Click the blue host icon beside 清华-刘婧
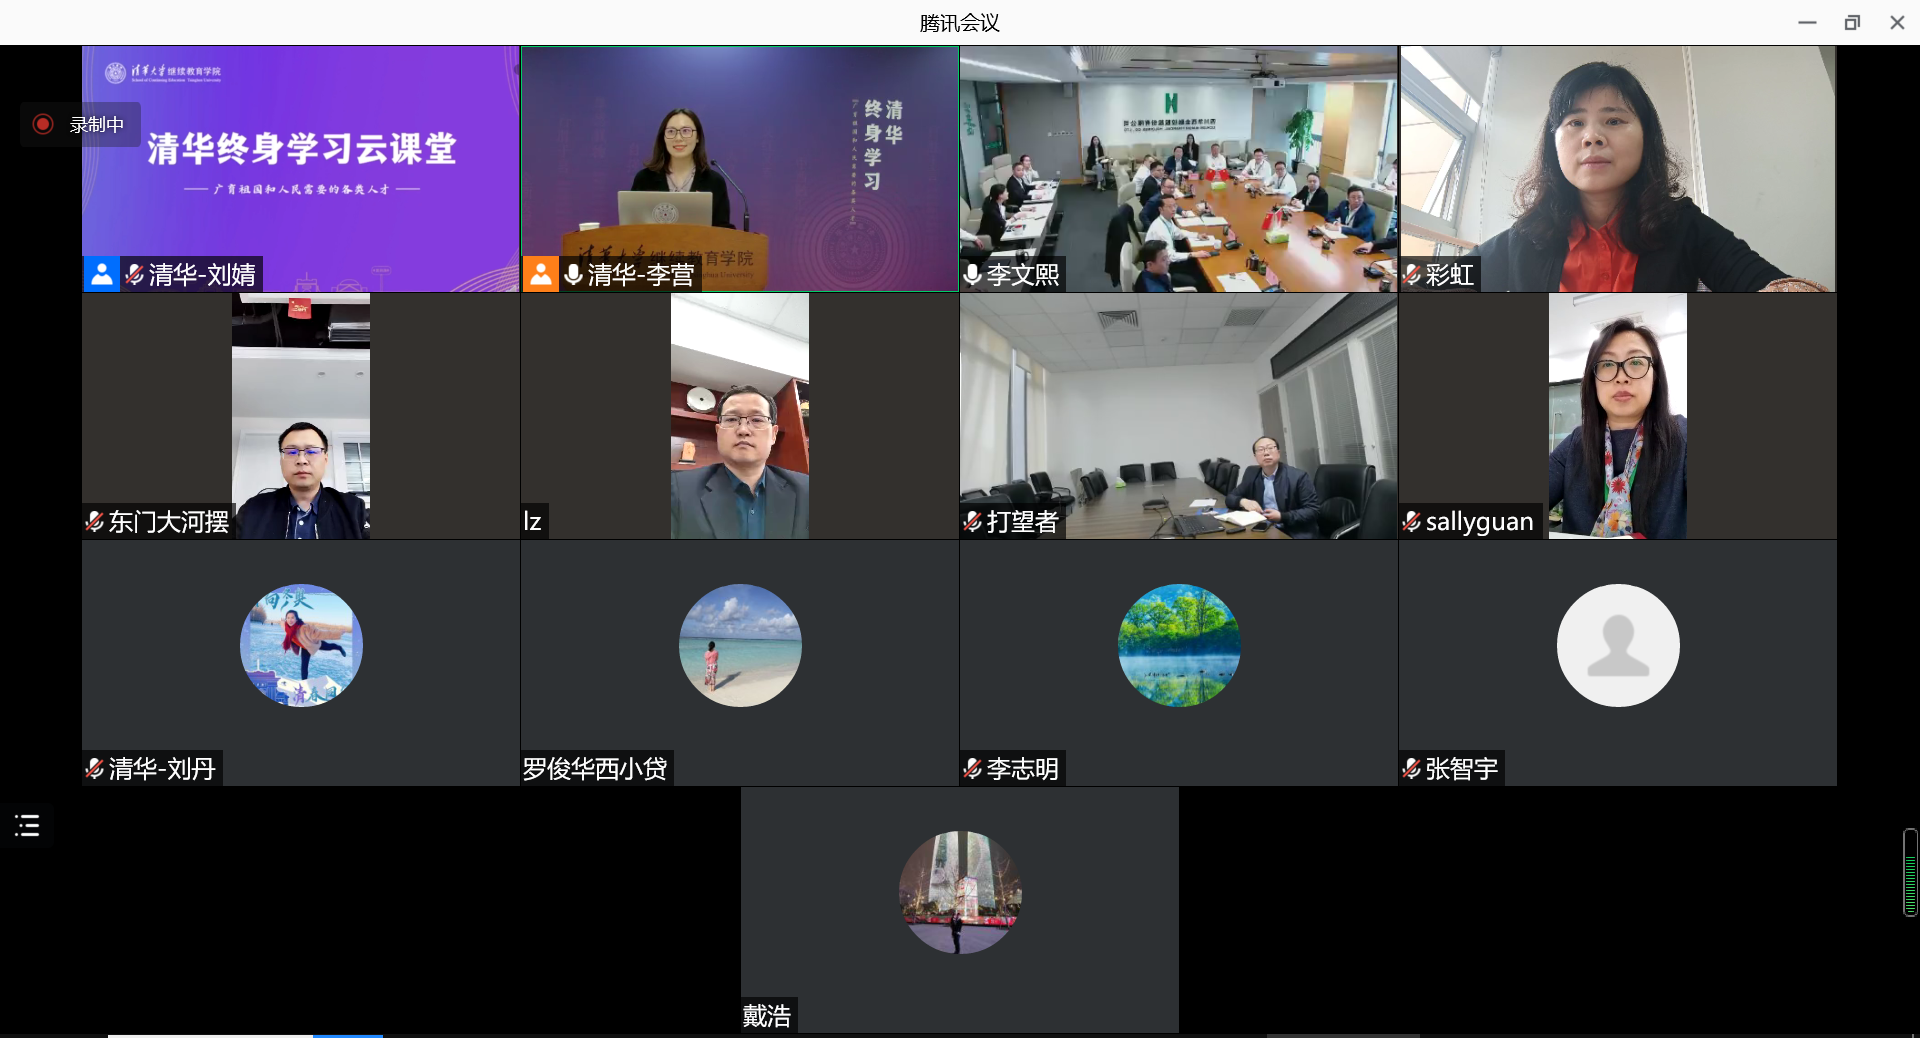This screenshot has width=1920, height=1038. pos(102,274)
